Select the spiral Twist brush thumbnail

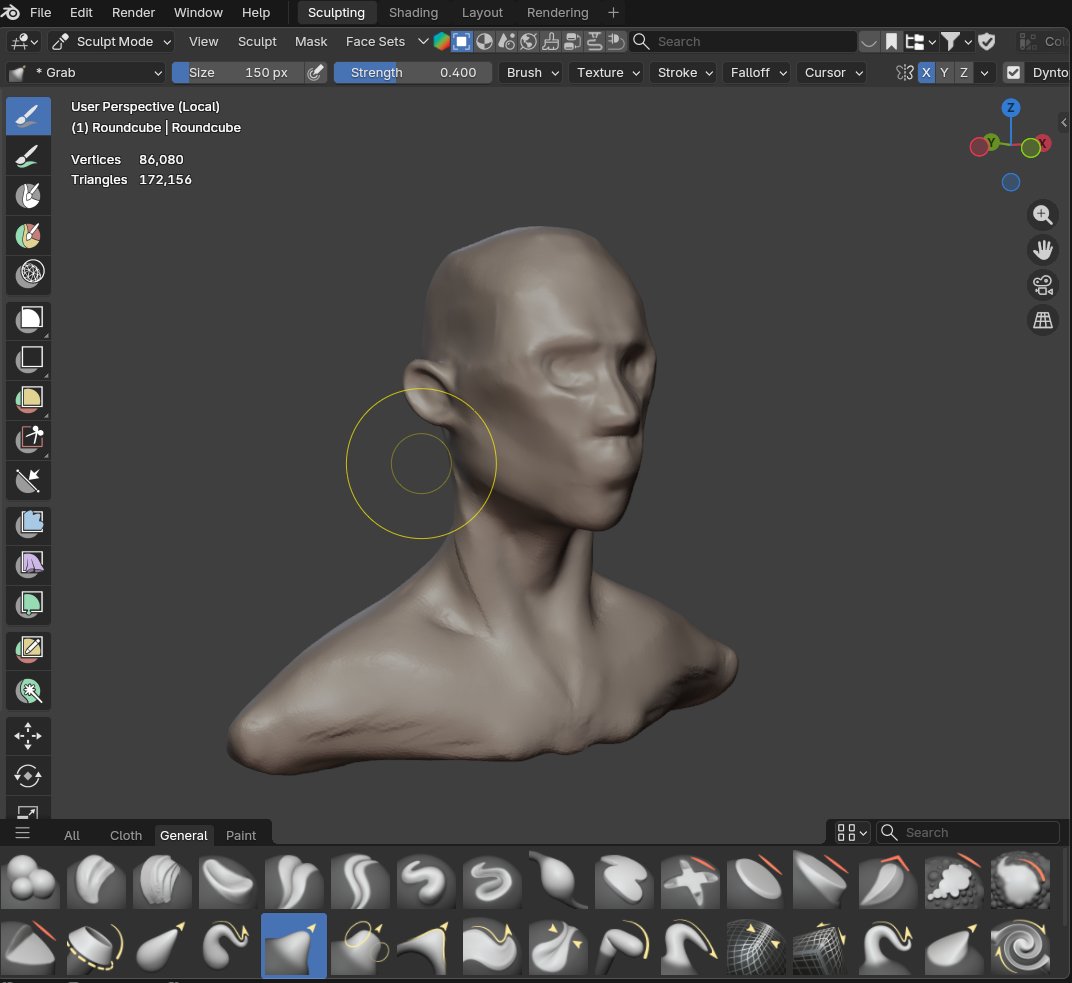click(x=1020, y=947)
